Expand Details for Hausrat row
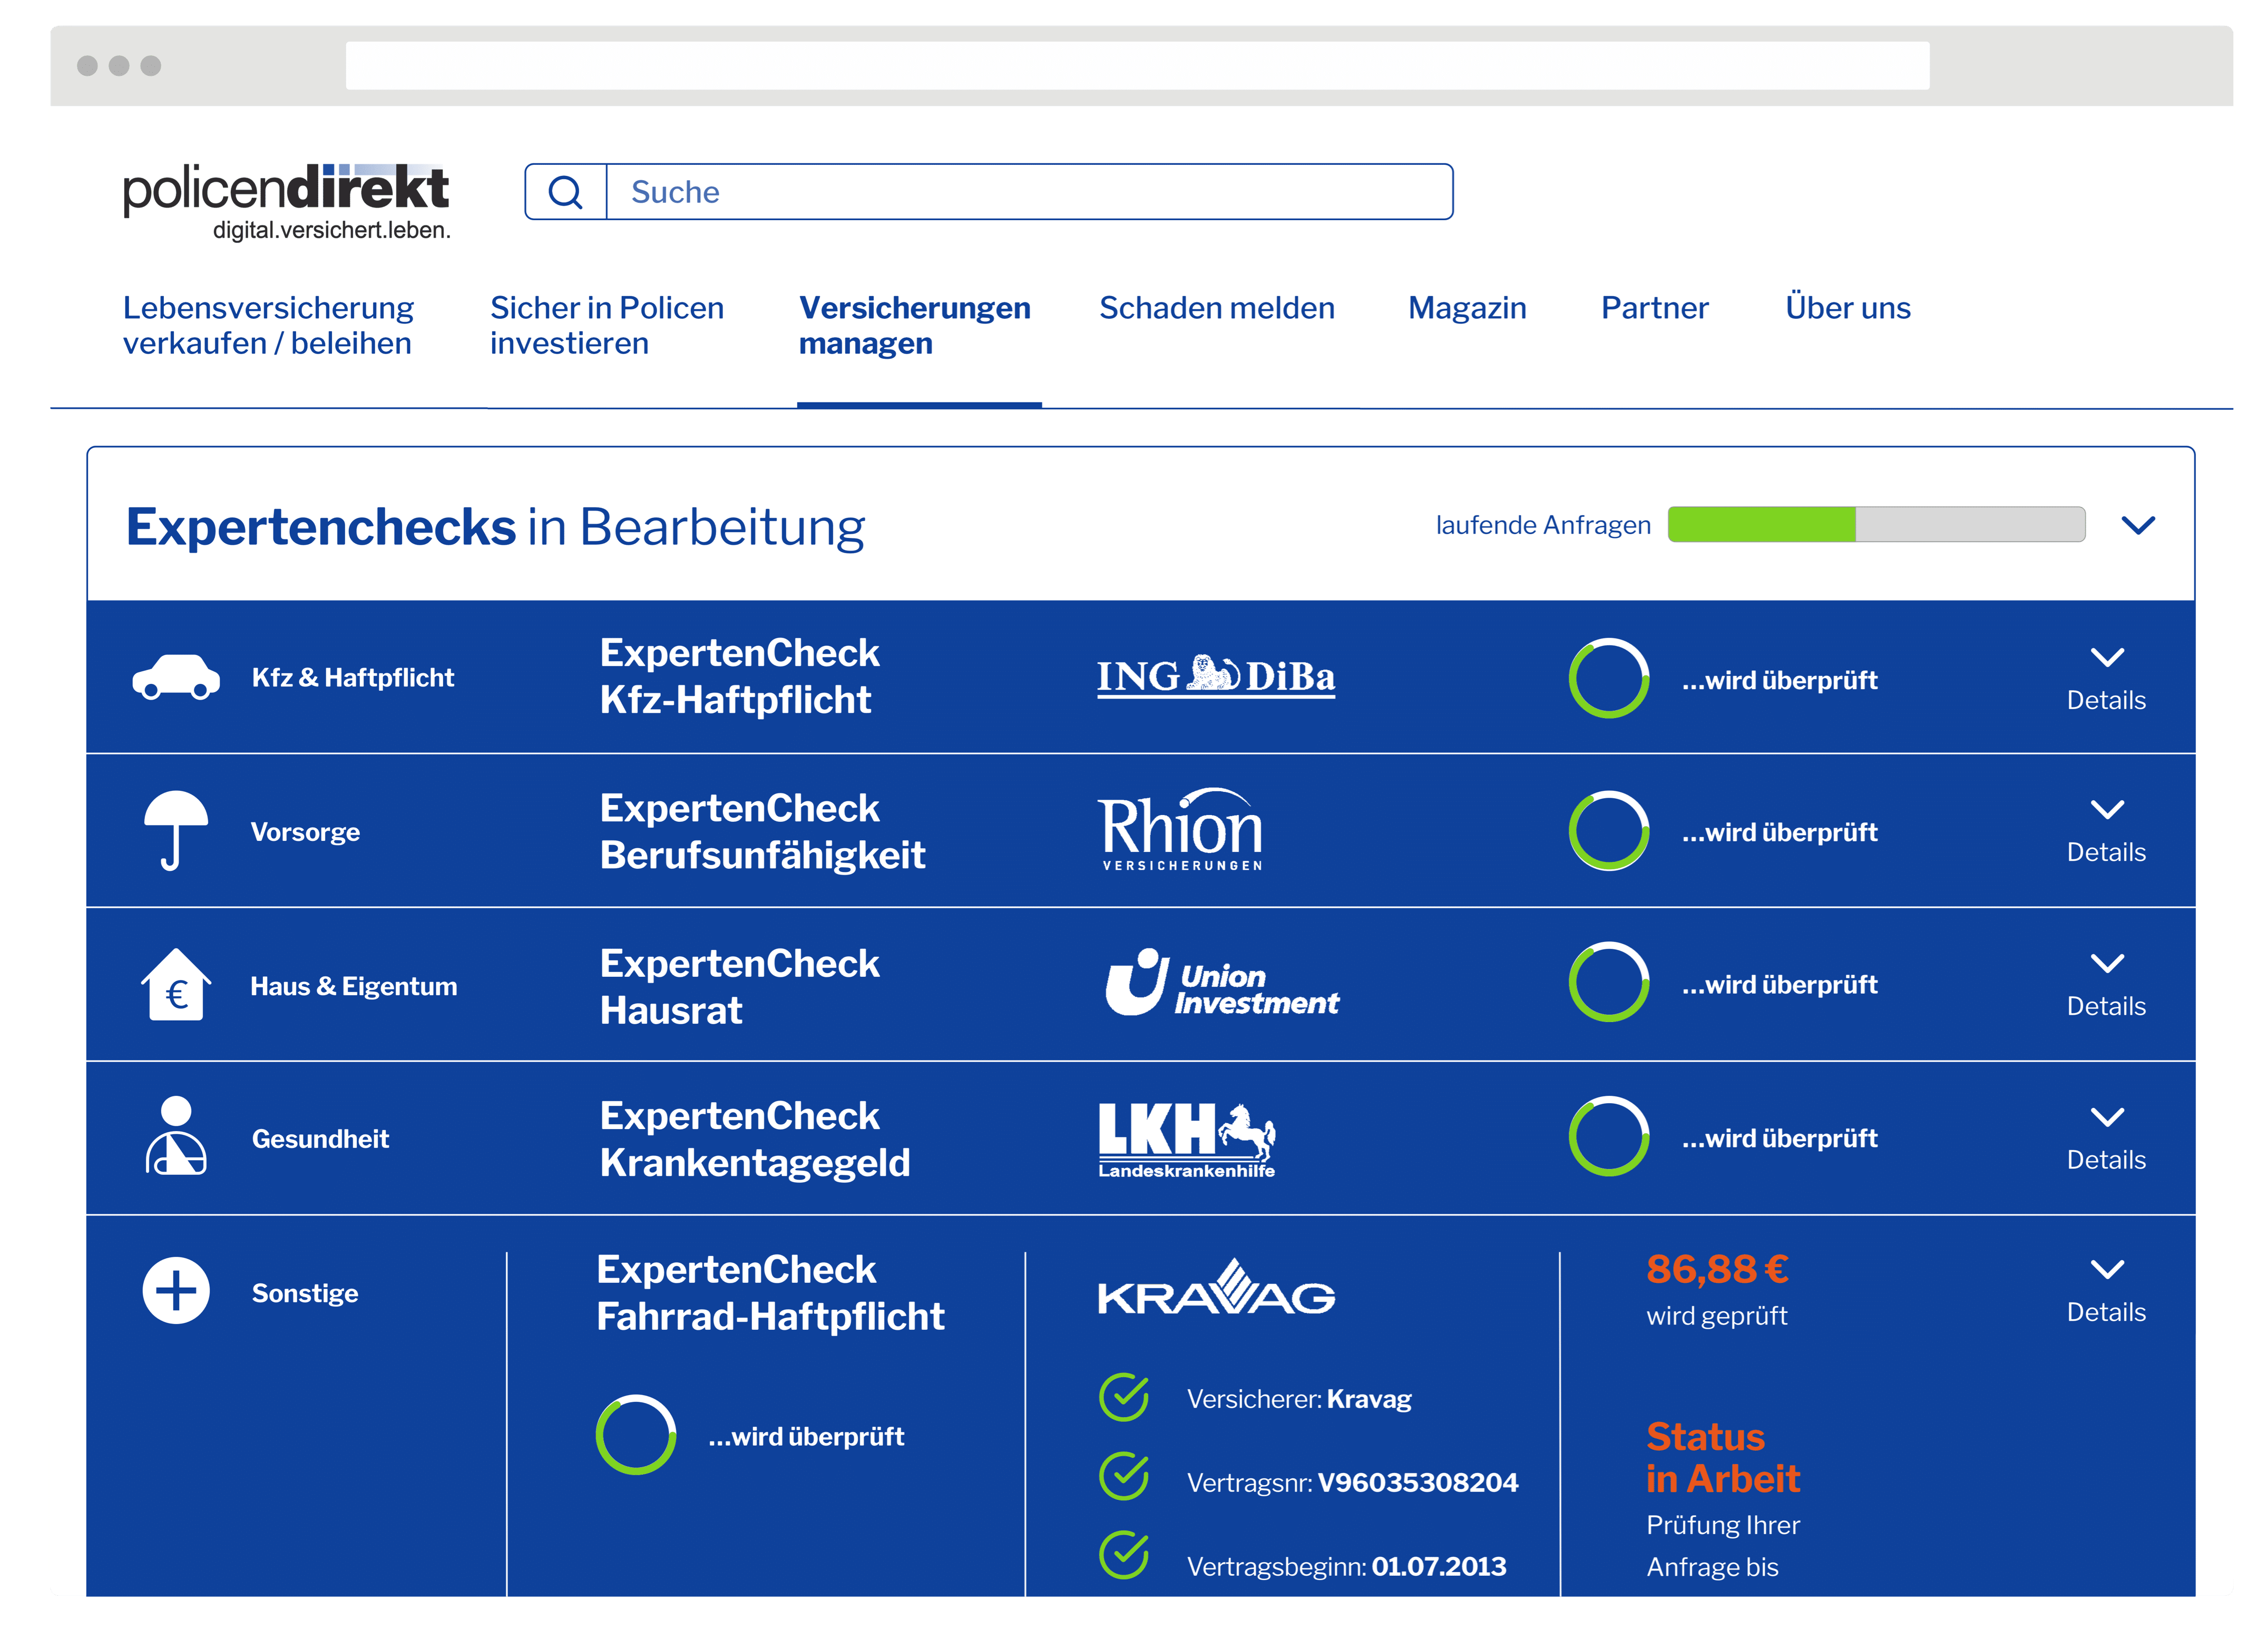Viewport: 2268px width, 1629px height. coord(2106,986)
